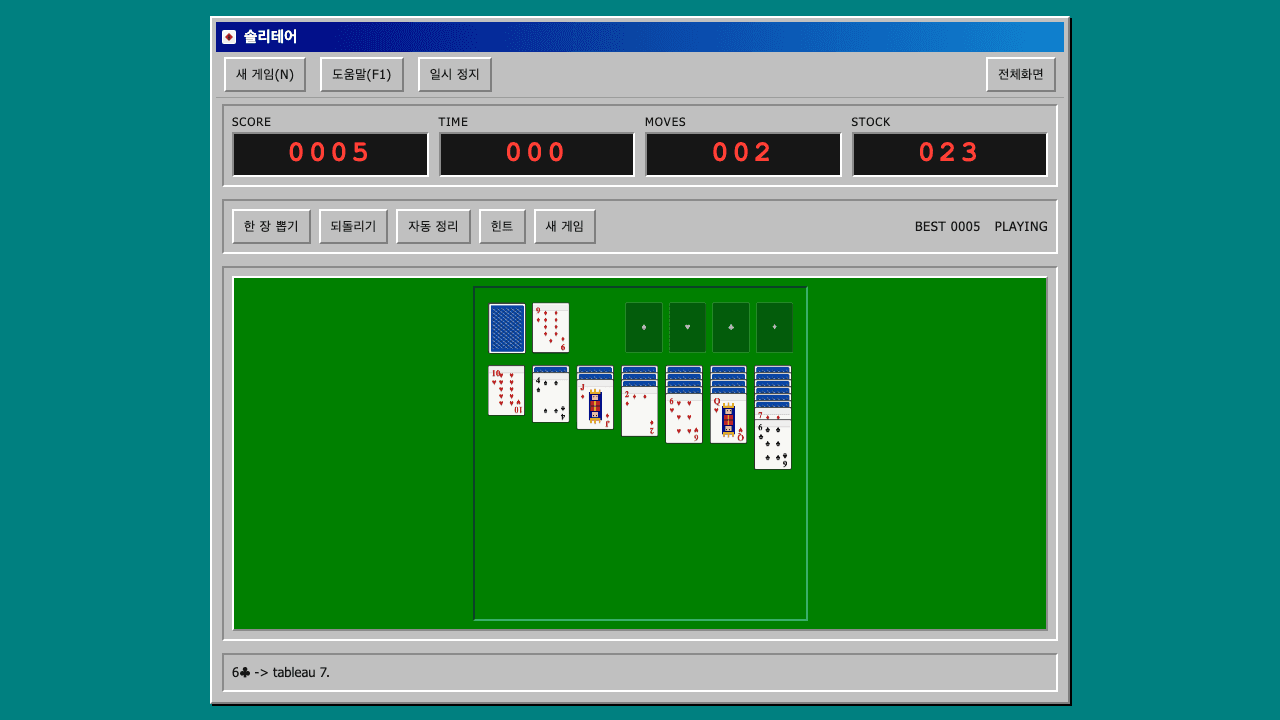Image resolution: width=1280 pixels, height=720 pixels.
Task: Click the spade foundation slot
Action: [644, 328]
